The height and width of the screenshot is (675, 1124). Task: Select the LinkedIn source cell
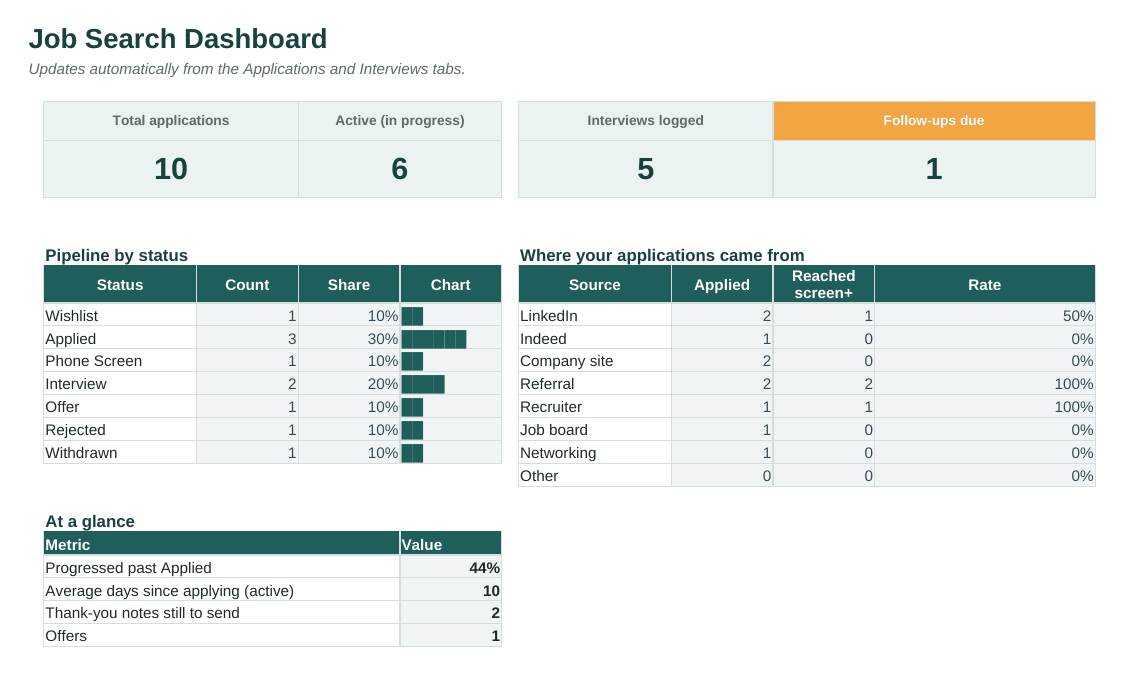[x=595, y=315]
